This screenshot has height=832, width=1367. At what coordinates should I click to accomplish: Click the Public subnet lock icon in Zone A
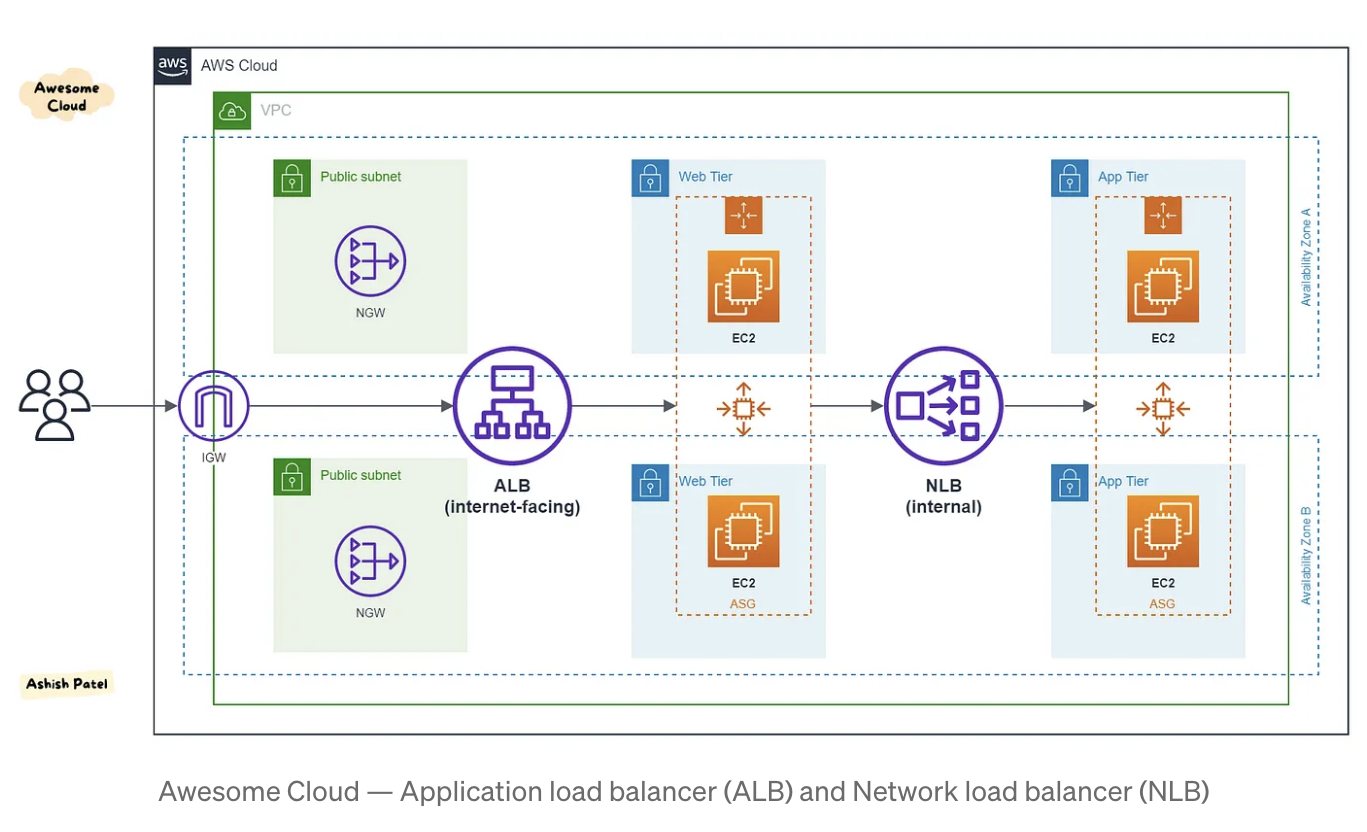292,178
